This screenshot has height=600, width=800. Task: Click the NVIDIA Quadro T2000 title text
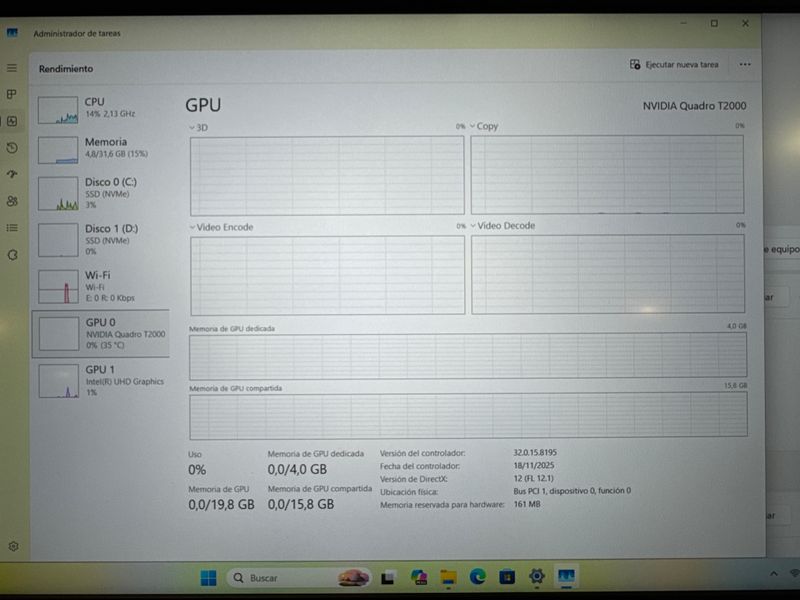point(694,106)
